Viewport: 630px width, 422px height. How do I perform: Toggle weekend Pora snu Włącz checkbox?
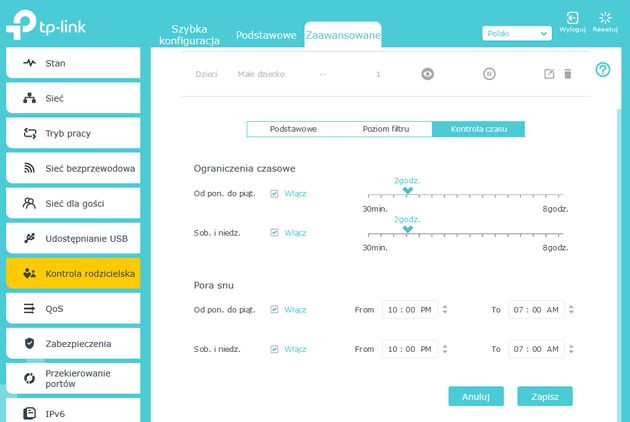274,349
